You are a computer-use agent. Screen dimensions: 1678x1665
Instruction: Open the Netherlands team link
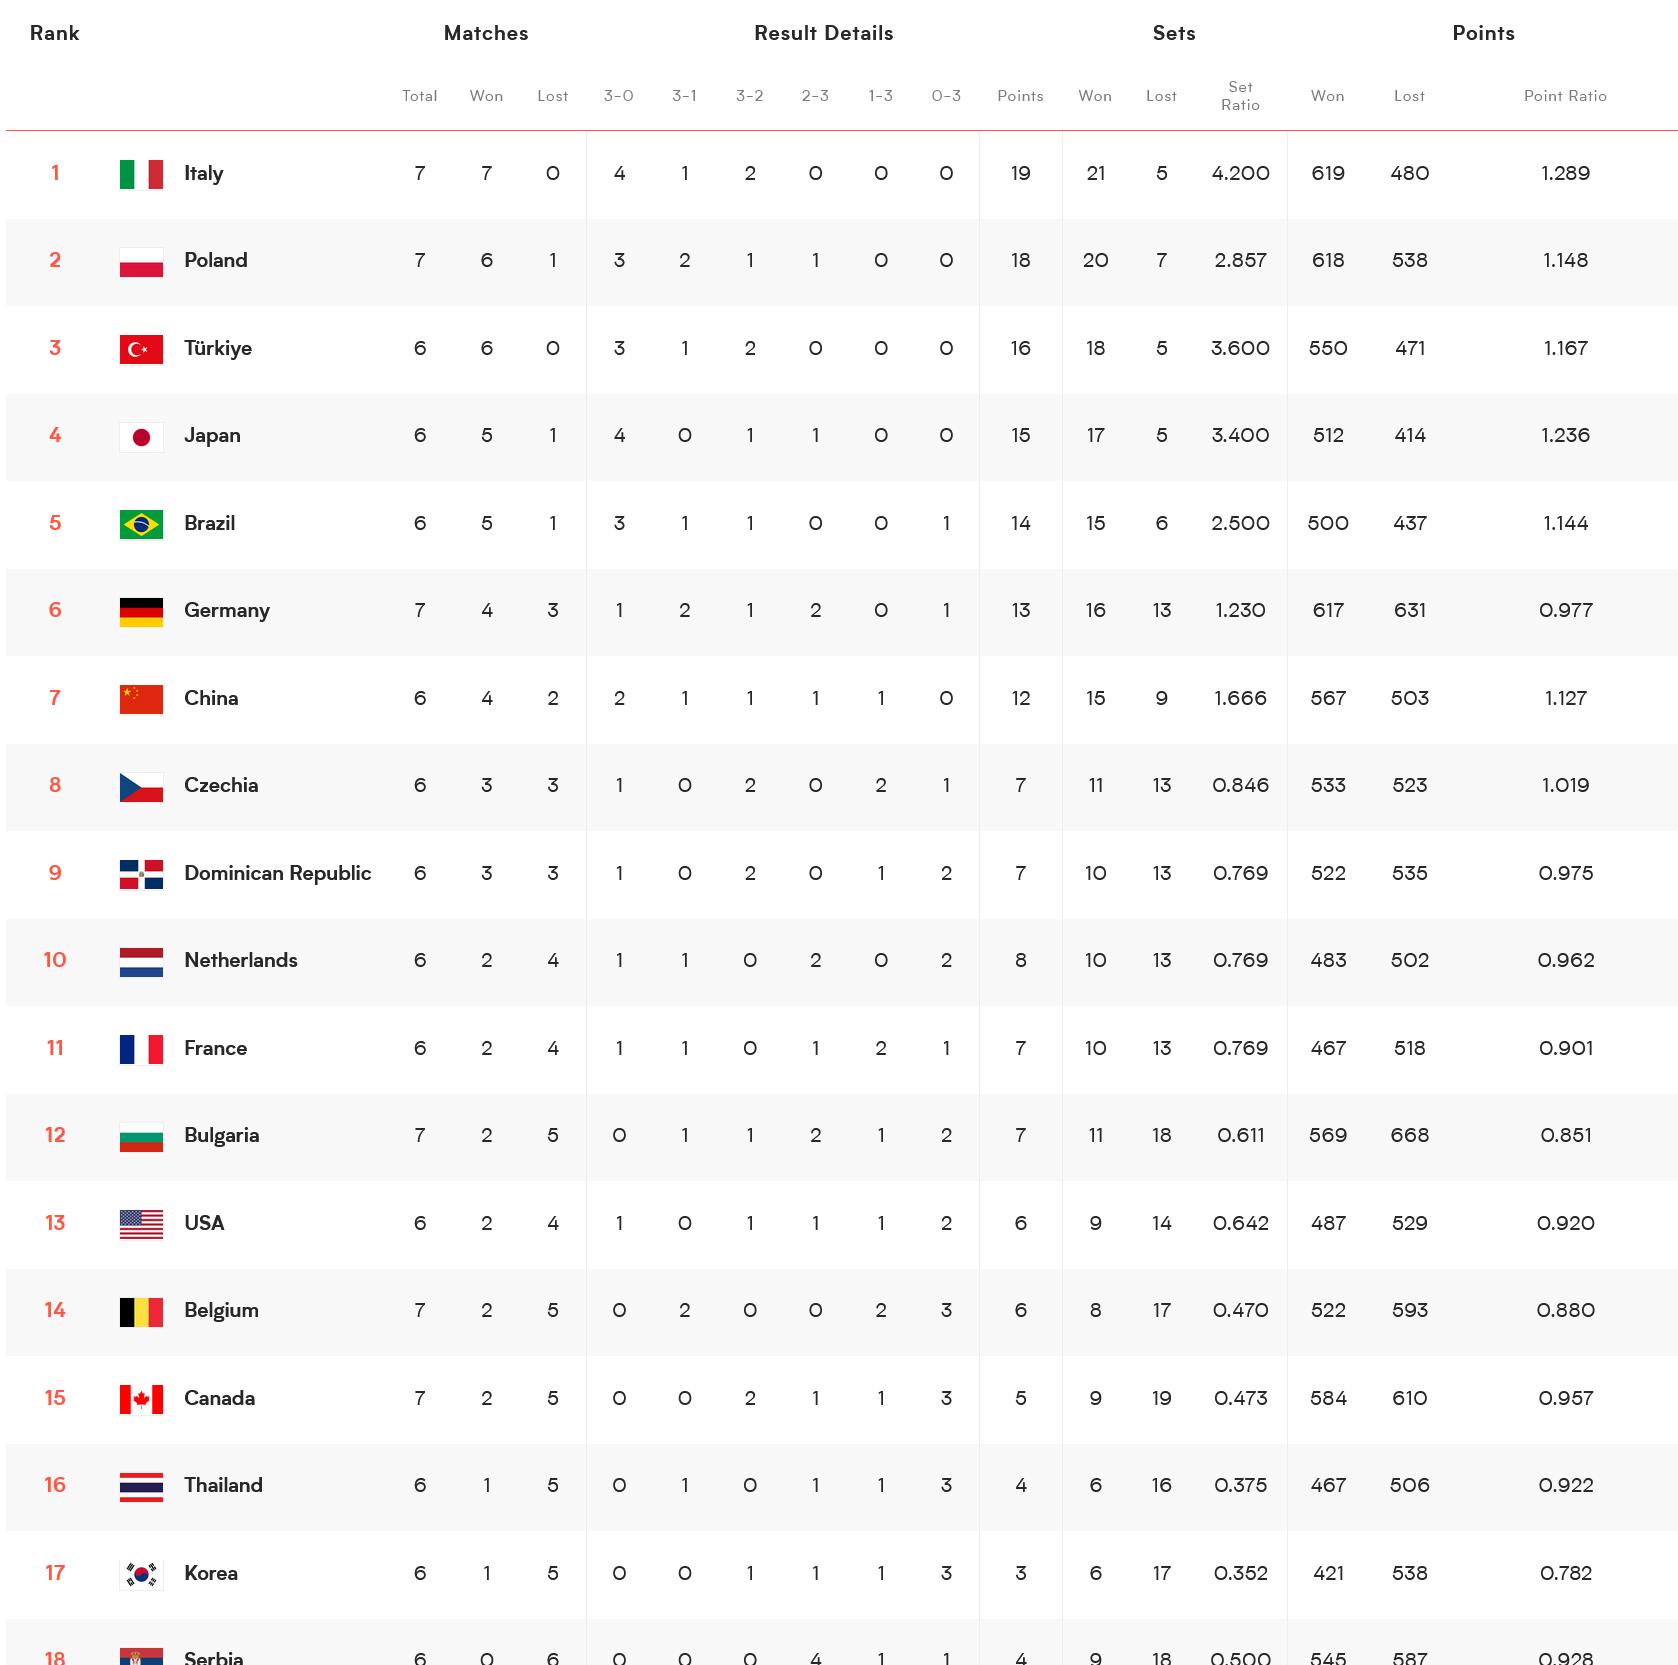241,960
